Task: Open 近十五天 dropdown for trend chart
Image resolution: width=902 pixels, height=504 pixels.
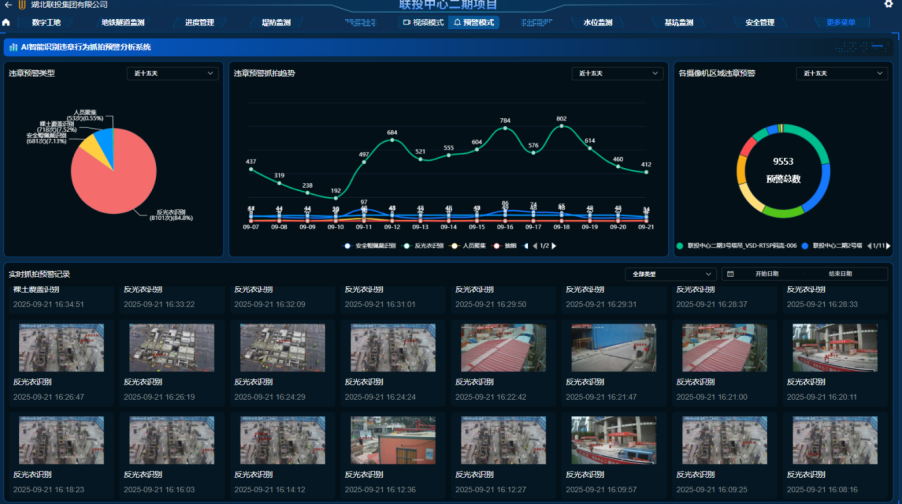Action: (x=617, y=73)
